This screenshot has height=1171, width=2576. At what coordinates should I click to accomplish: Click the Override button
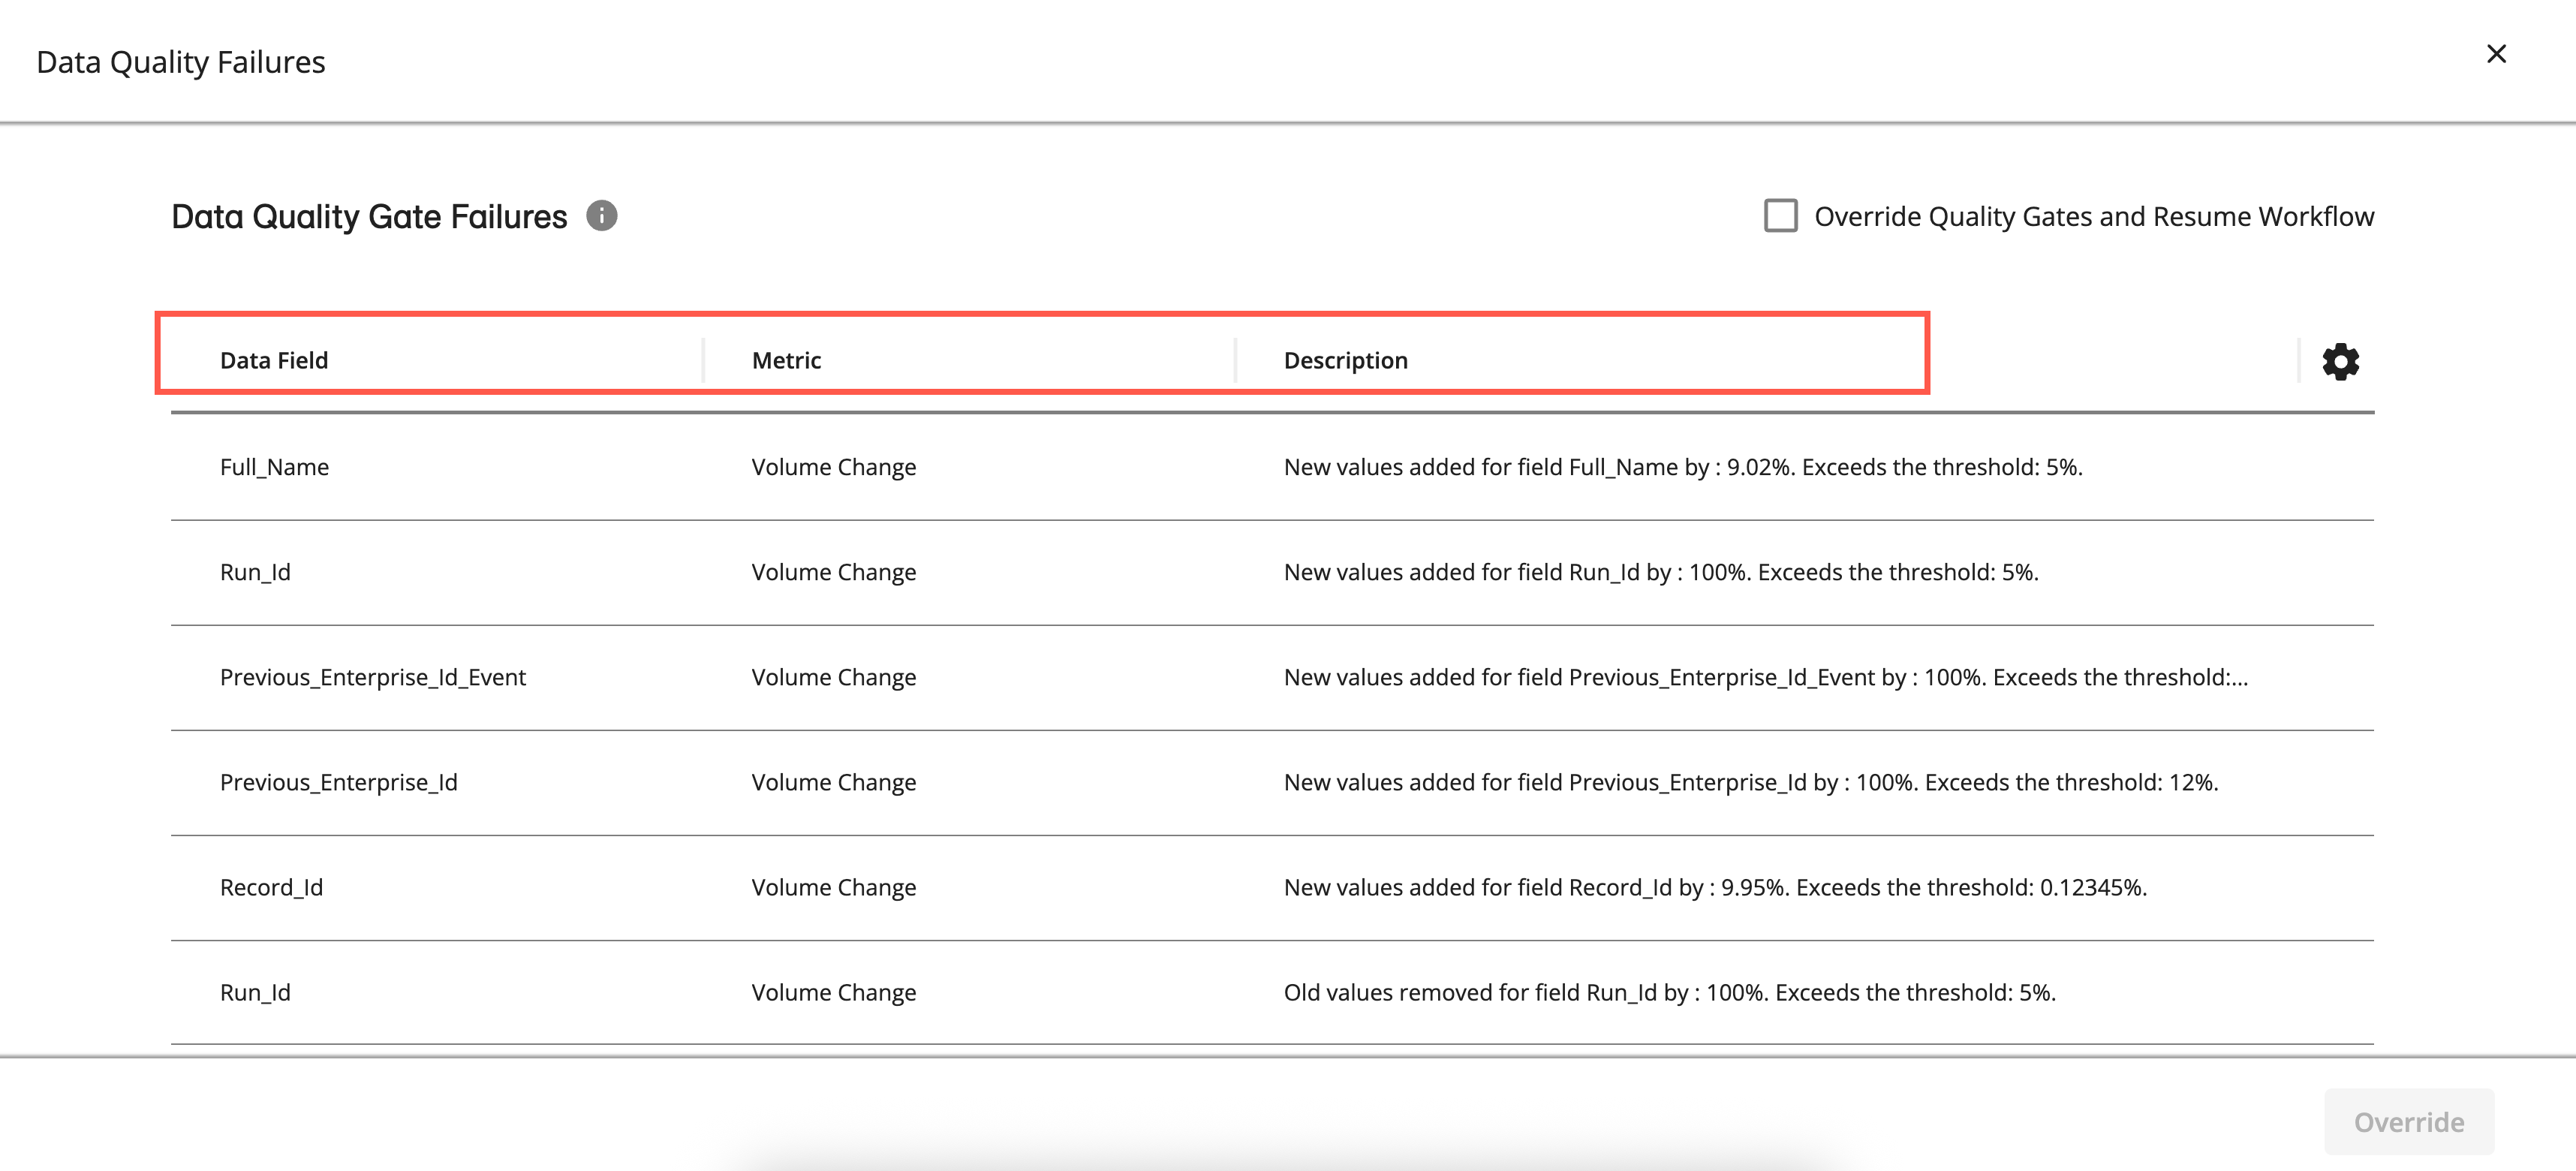tap(2408, 1122)
